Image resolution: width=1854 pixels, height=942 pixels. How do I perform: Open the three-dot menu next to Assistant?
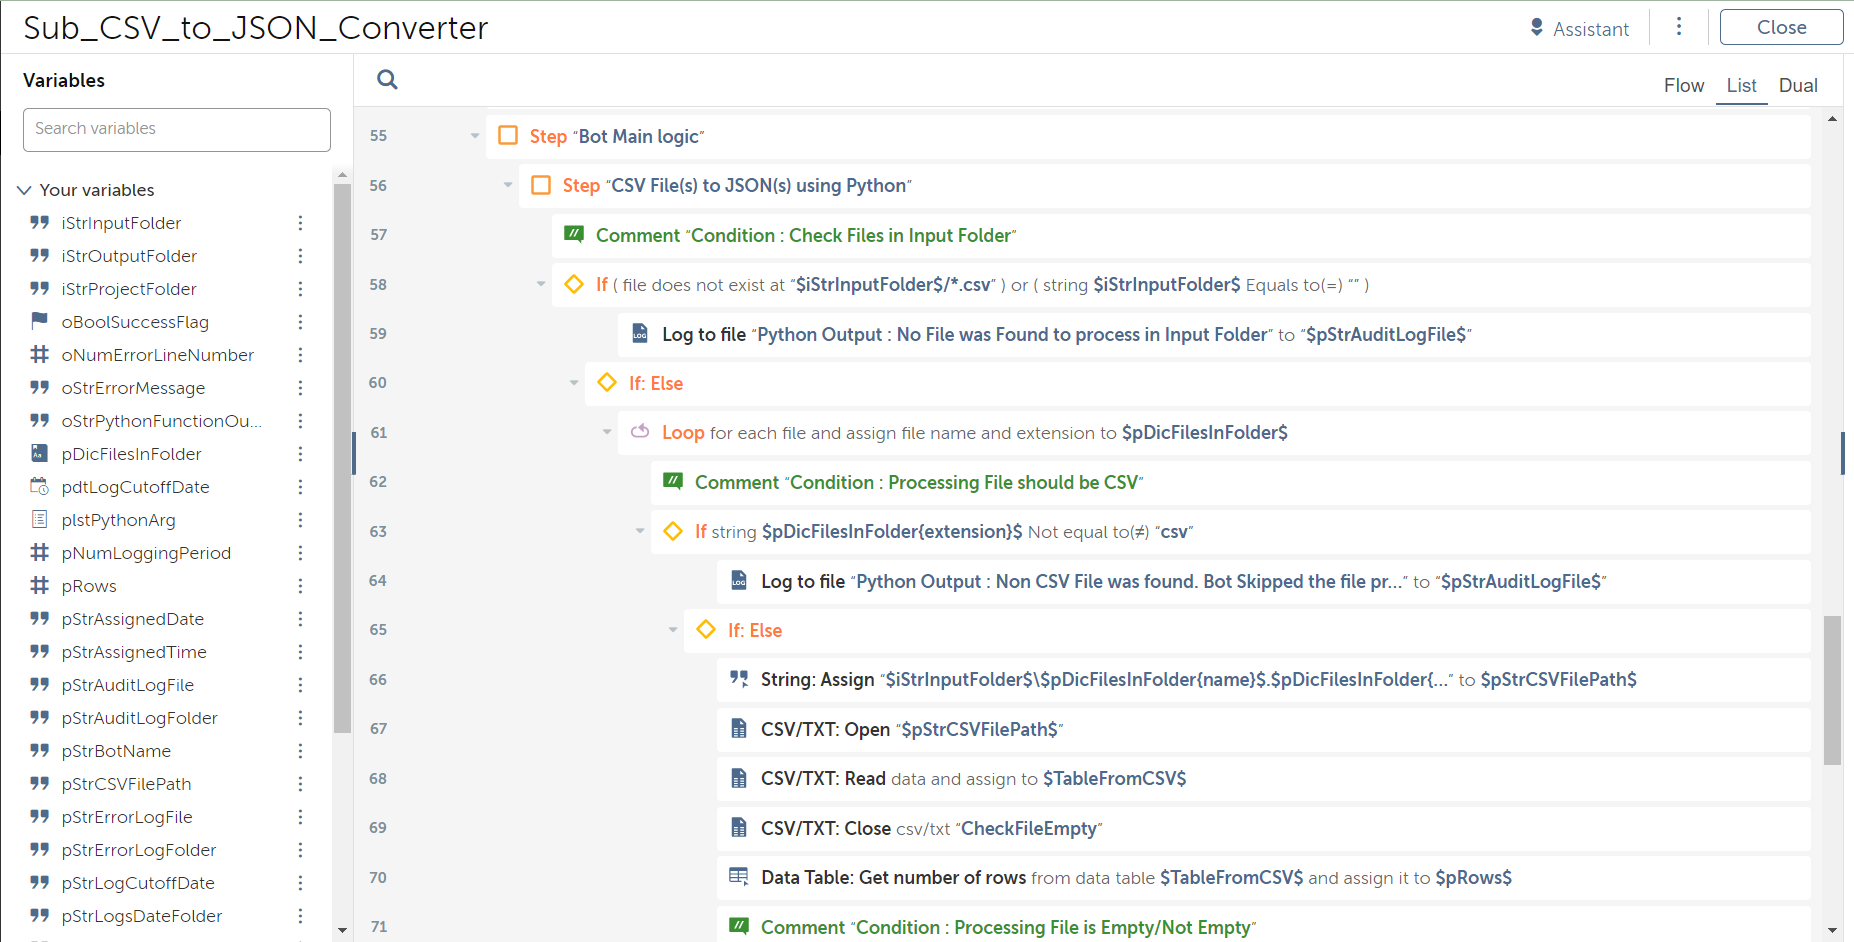click(x=1679, y=27)
